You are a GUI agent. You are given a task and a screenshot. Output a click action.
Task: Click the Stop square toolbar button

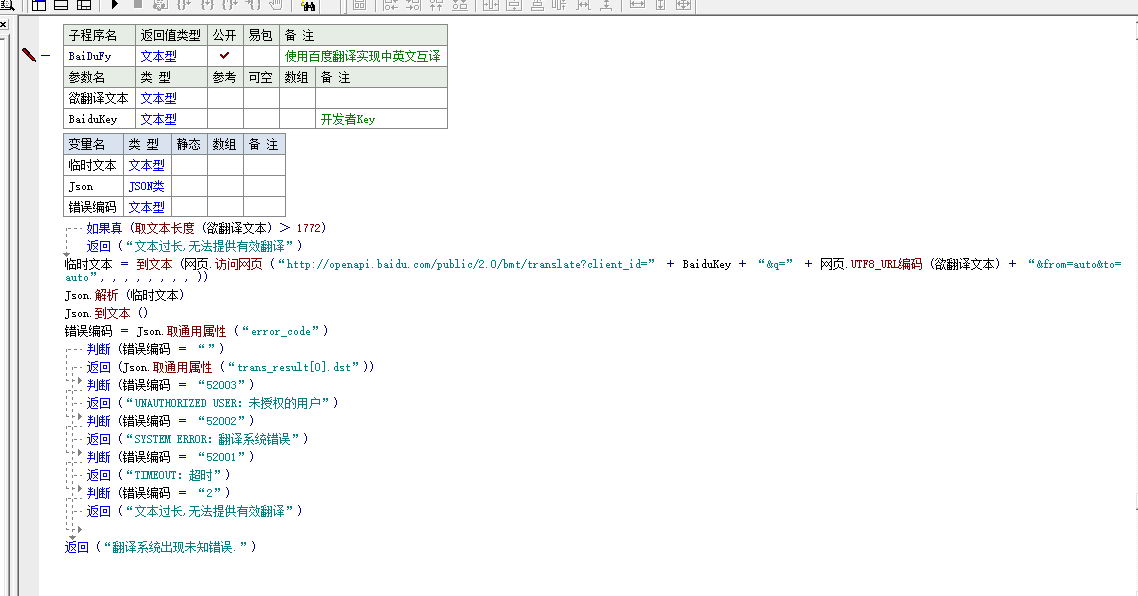click(137, 5)
